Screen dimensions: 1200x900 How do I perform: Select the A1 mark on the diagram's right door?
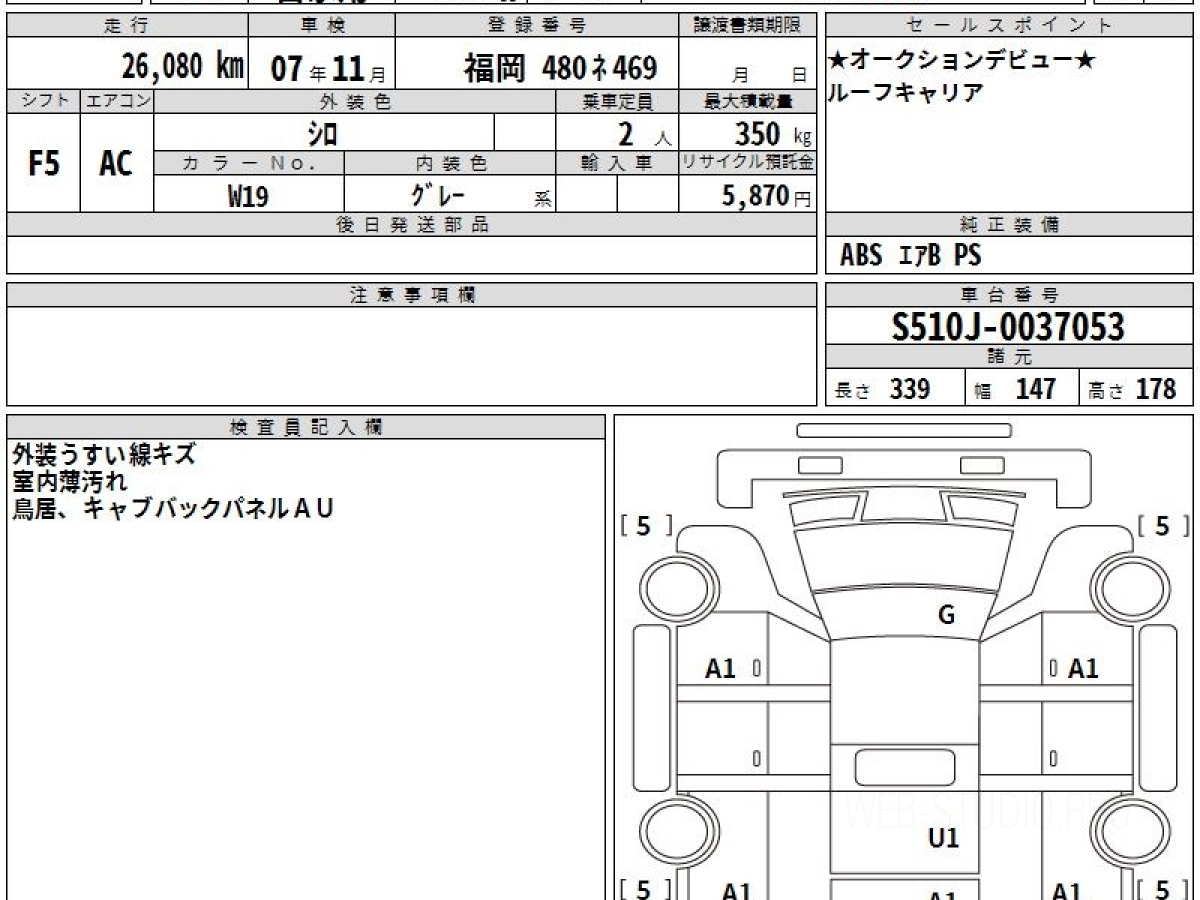coord(1083,669)
